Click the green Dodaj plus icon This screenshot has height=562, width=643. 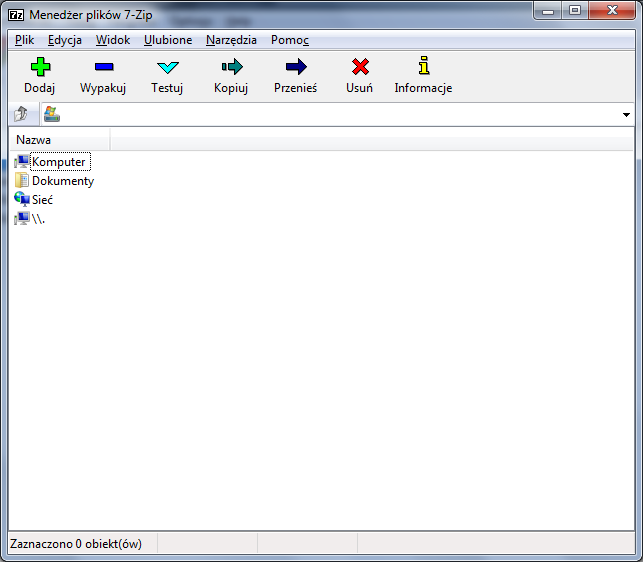40,67
